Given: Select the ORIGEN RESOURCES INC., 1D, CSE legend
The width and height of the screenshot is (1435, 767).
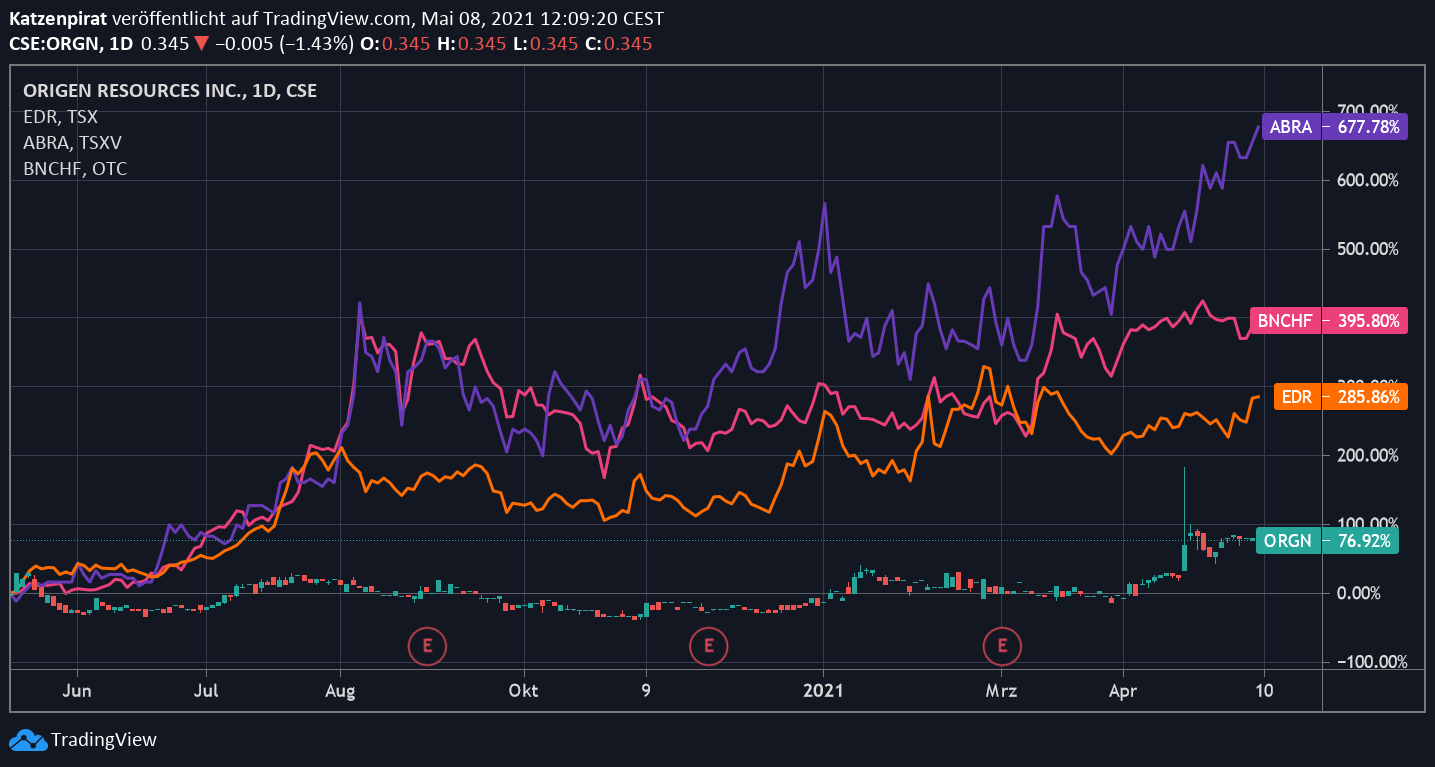Looking at the screenshot, I should [170, 90].
